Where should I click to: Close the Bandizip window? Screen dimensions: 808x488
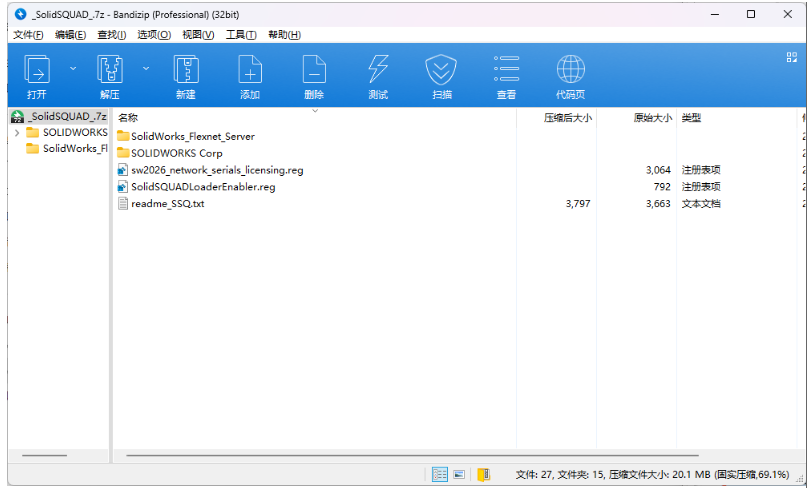click(787, 14)
